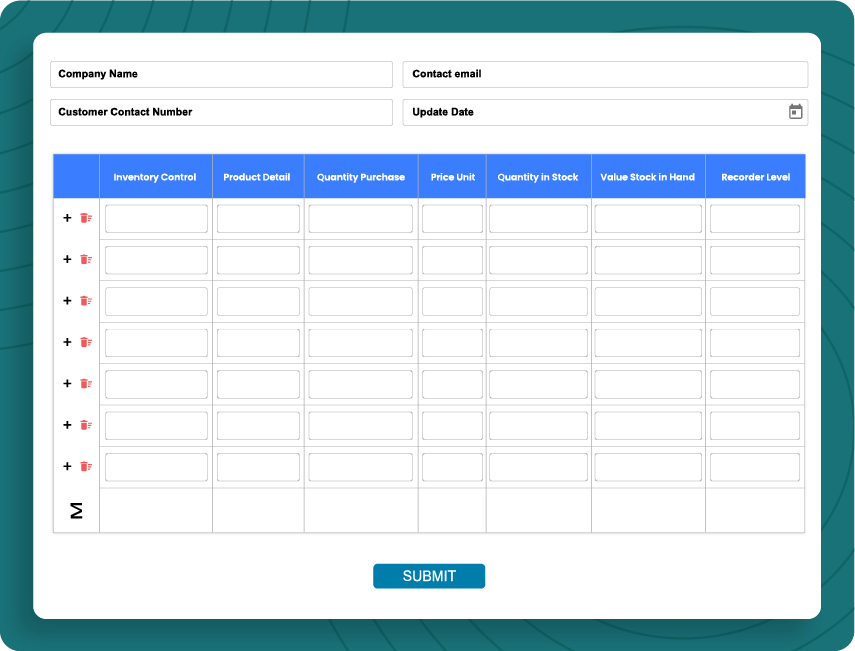The image size is (855, 651).
Task: Click the Customer Contact Number field
Action: pos(220,112)
